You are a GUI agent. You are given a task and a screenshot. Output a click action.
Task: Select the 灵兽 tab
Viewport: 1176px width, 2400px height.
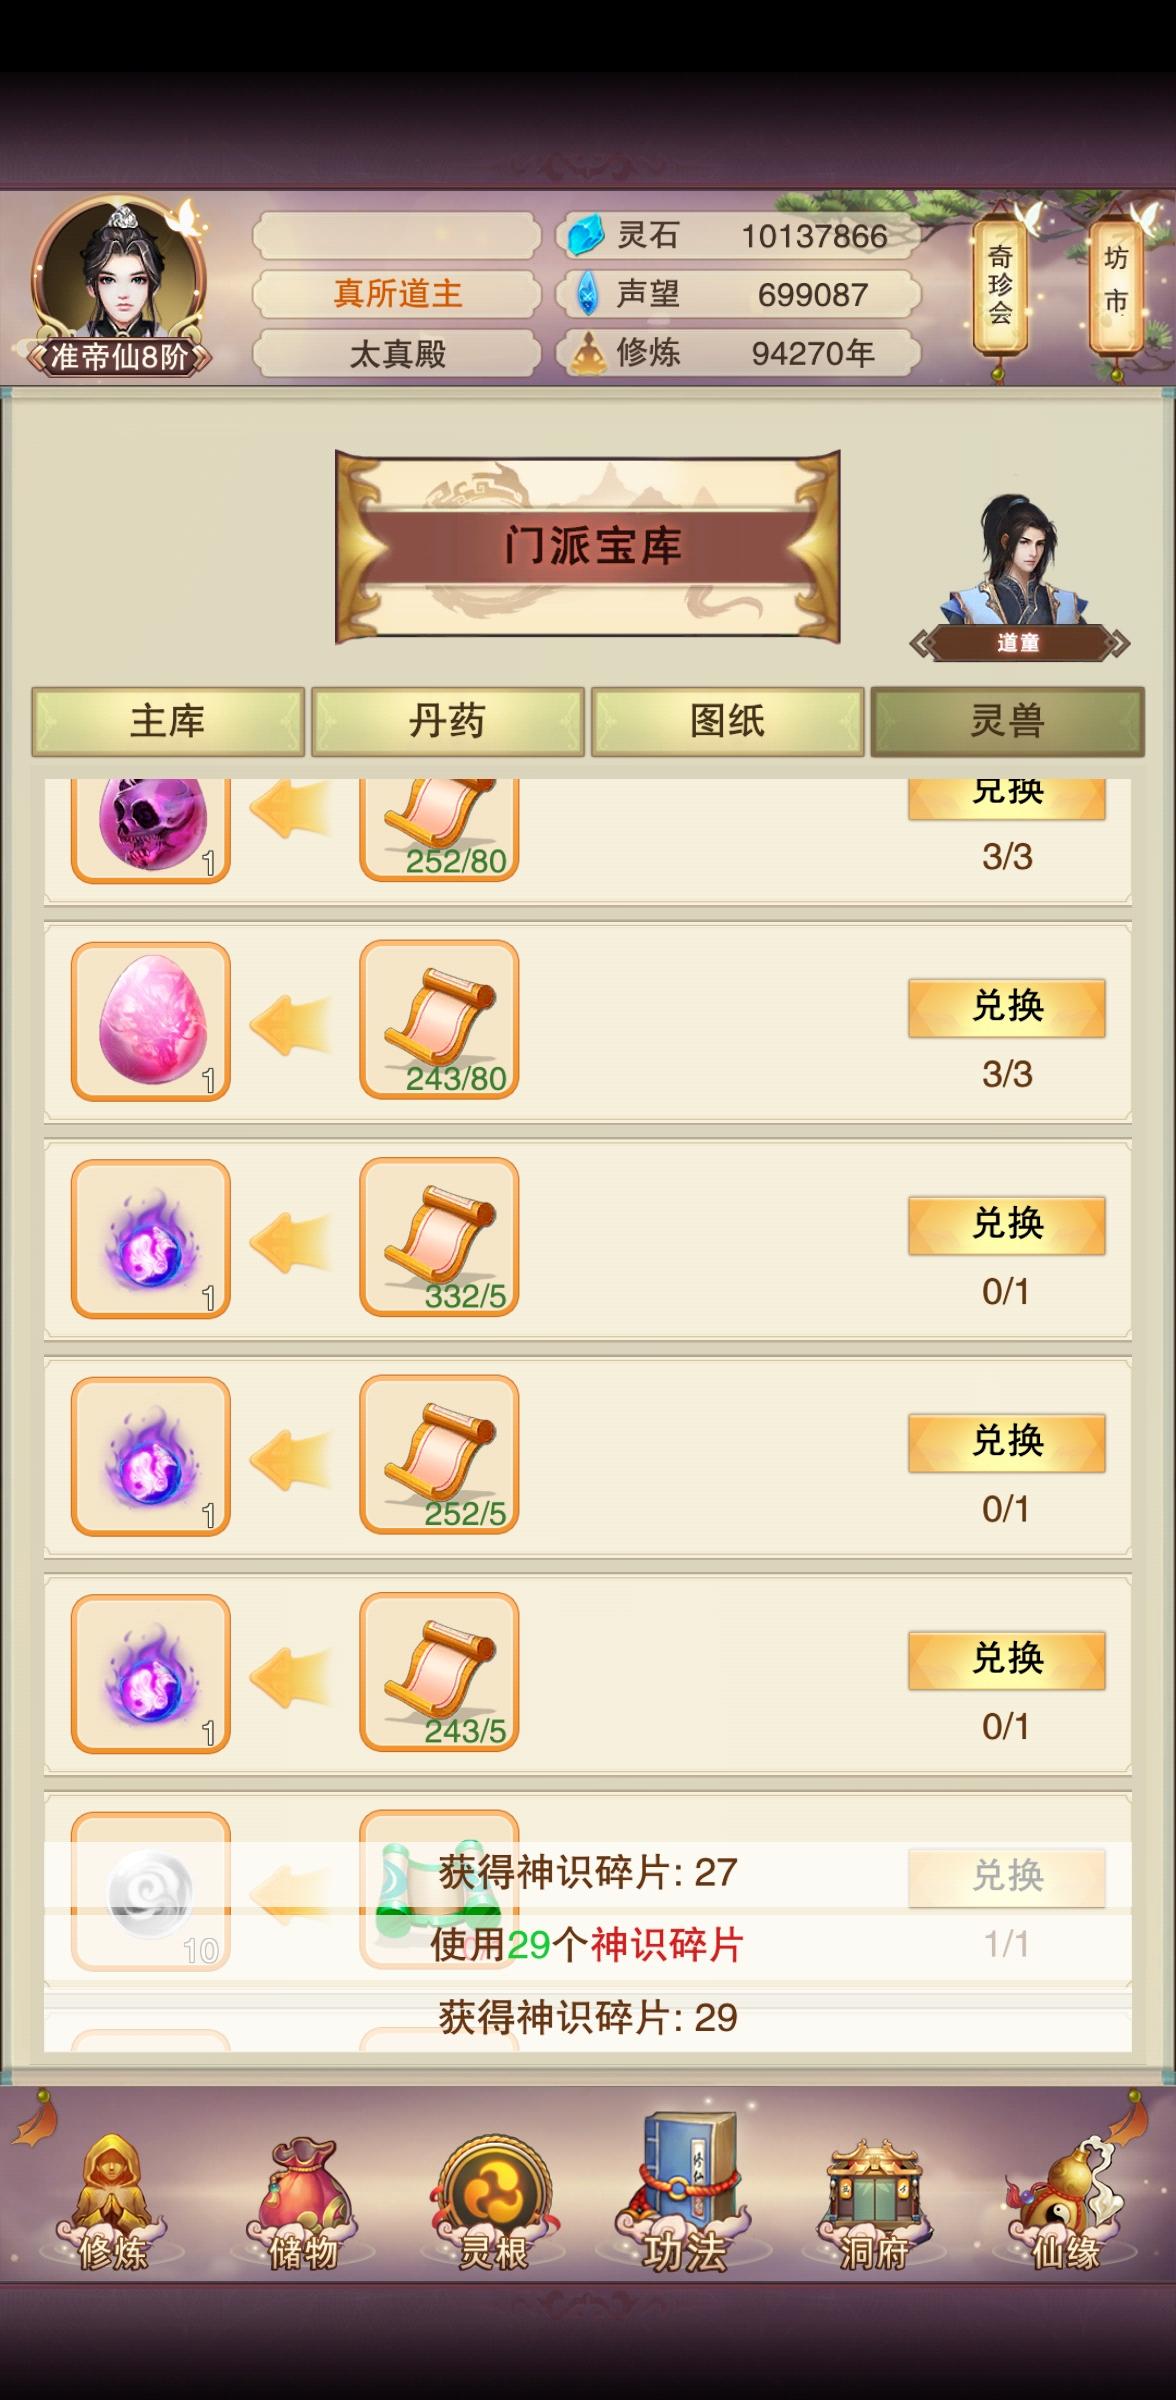[x=1008, y=721]
